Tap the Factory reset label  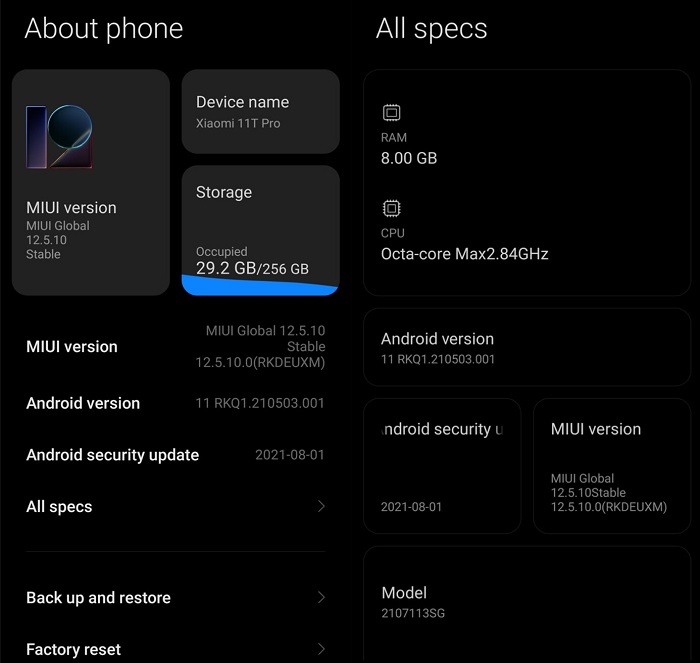73,649
